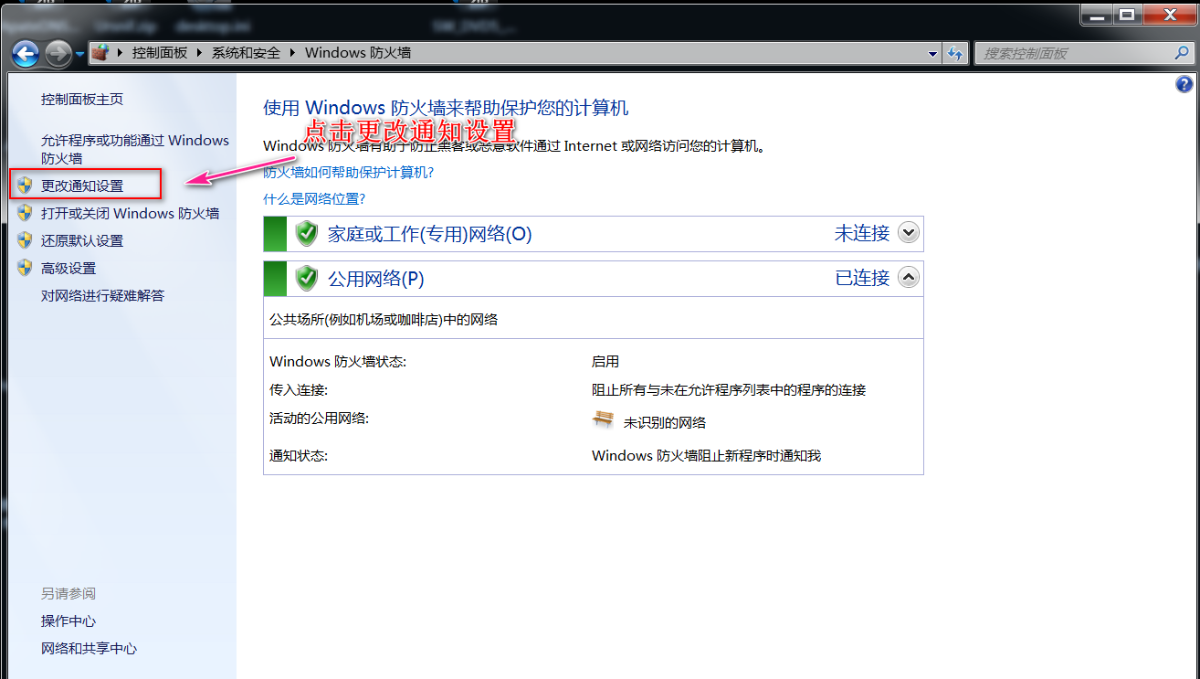Click the 家庭或工作(专用)网络(O) heading
Image resolution: width=1200 pixels, height=679 pixels.
pyautogui.click(x=430, y=234)
